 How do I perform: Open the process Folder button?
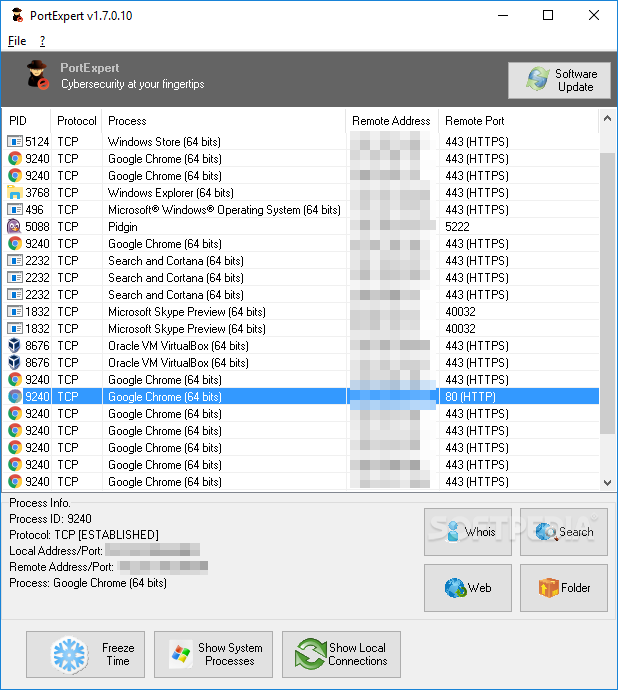coord(563,588)
